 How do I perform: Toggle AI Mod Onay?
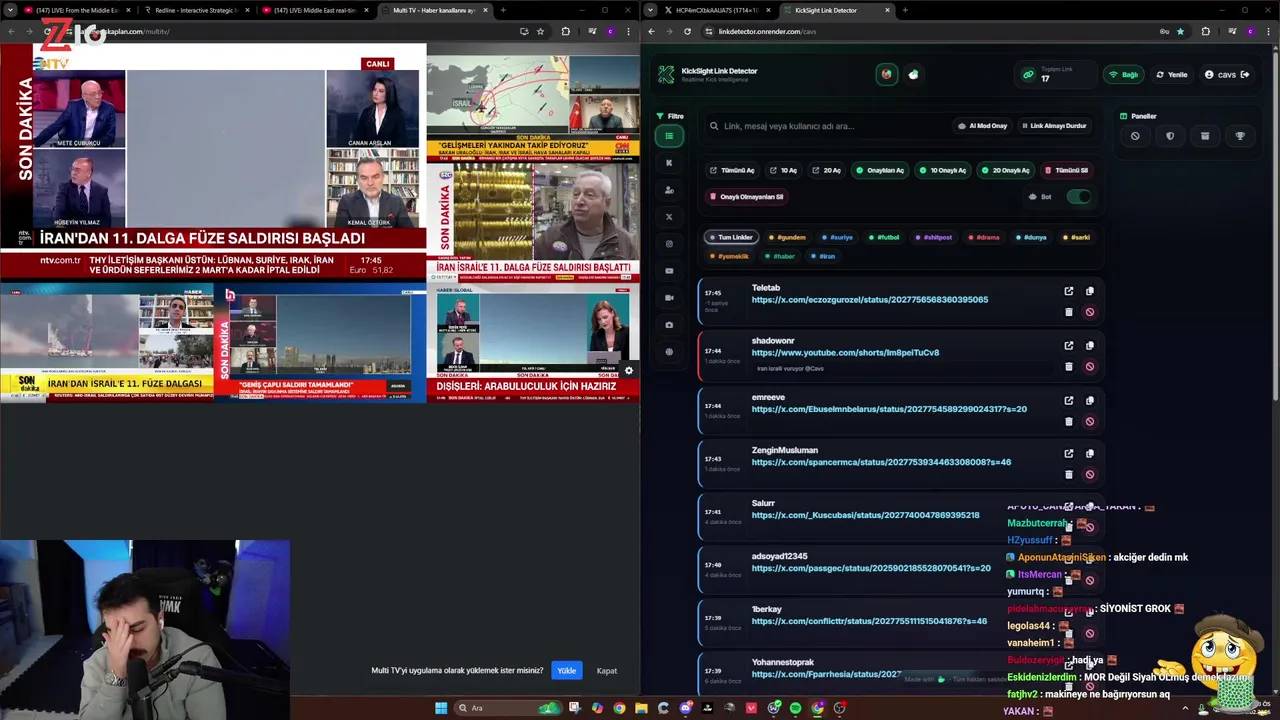point(982,126)
